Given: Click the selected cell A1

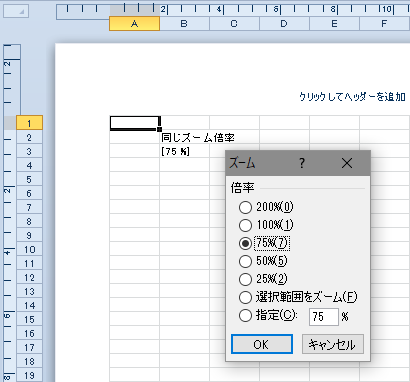Looking at the screenshot, I should click(135, 123).
